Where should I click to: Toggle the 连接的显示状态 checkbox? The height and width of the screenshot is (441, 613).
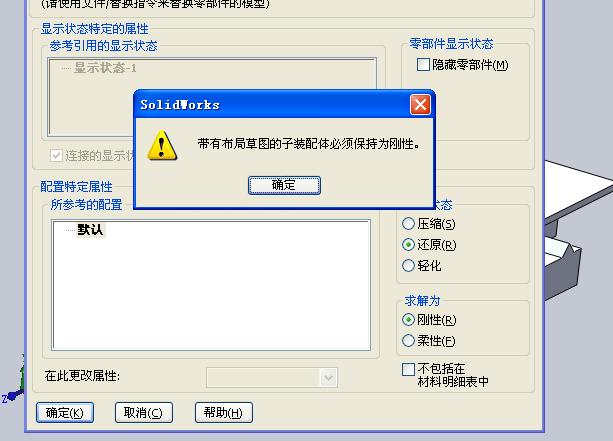click(x=56, y=156)
